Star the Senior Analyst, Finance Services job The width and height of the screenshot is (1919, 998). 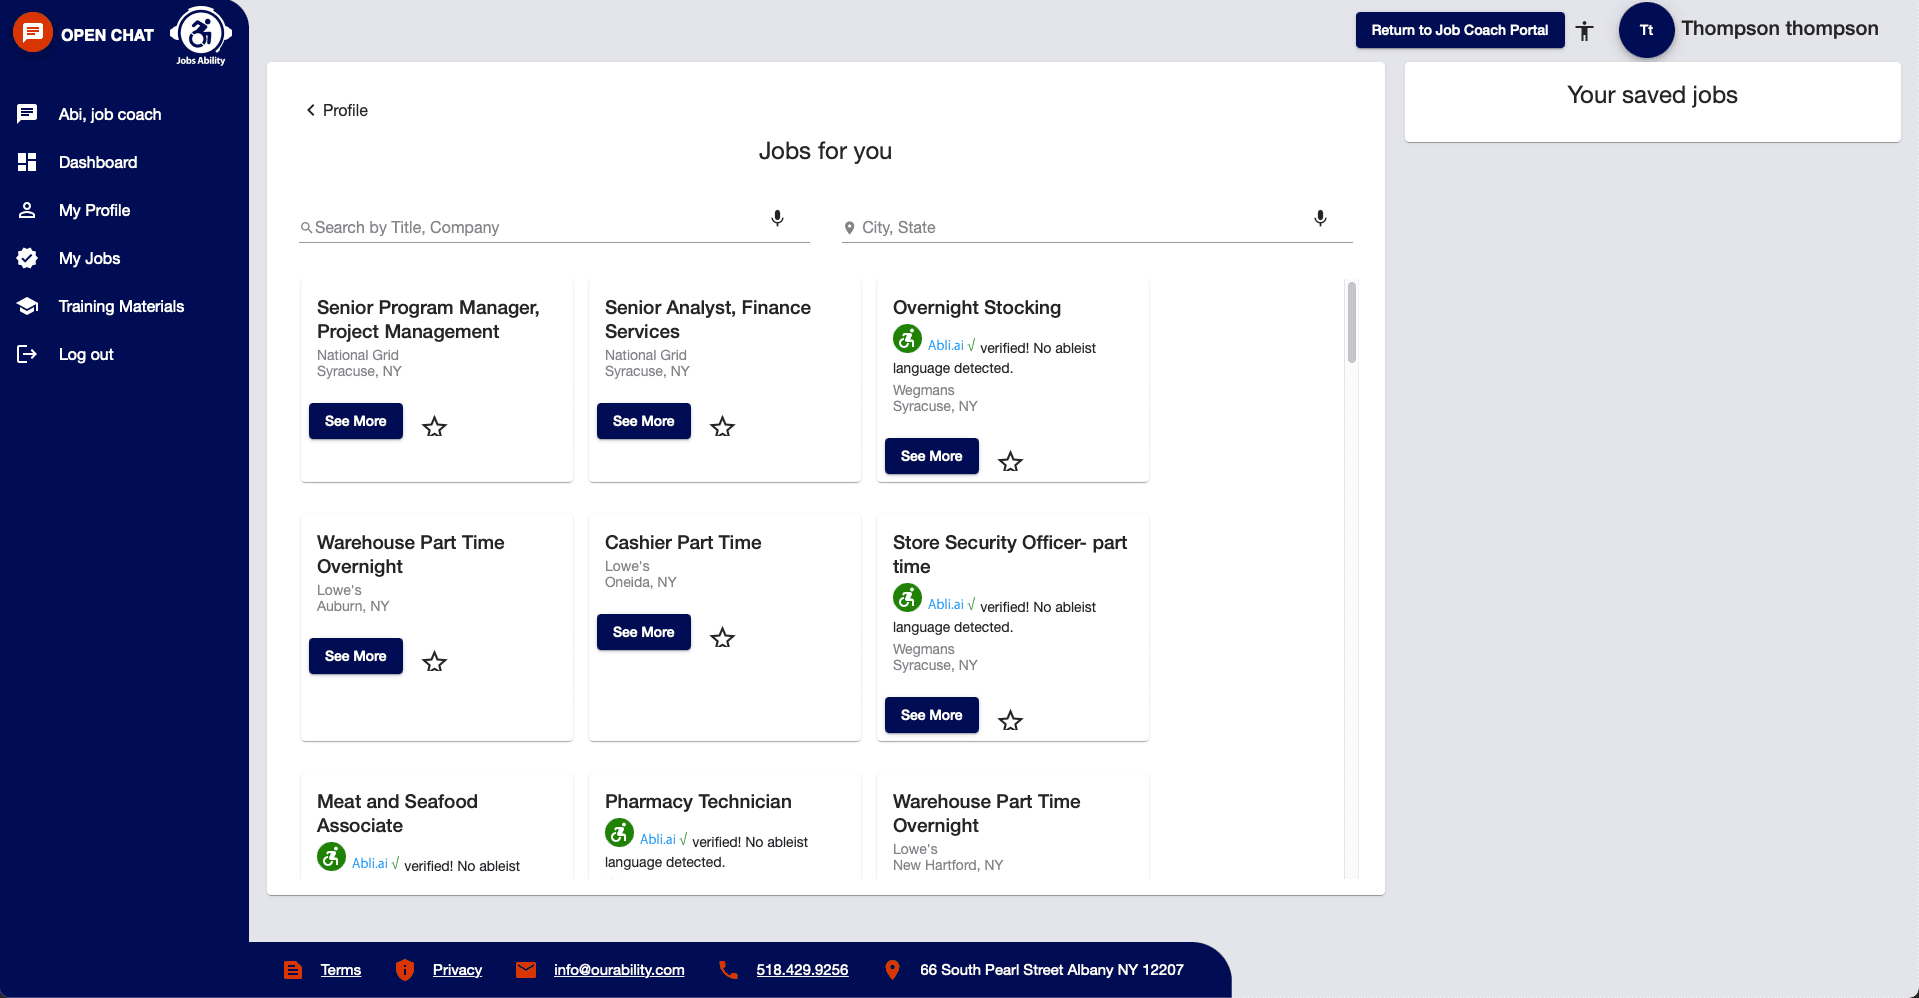(722, 427)
